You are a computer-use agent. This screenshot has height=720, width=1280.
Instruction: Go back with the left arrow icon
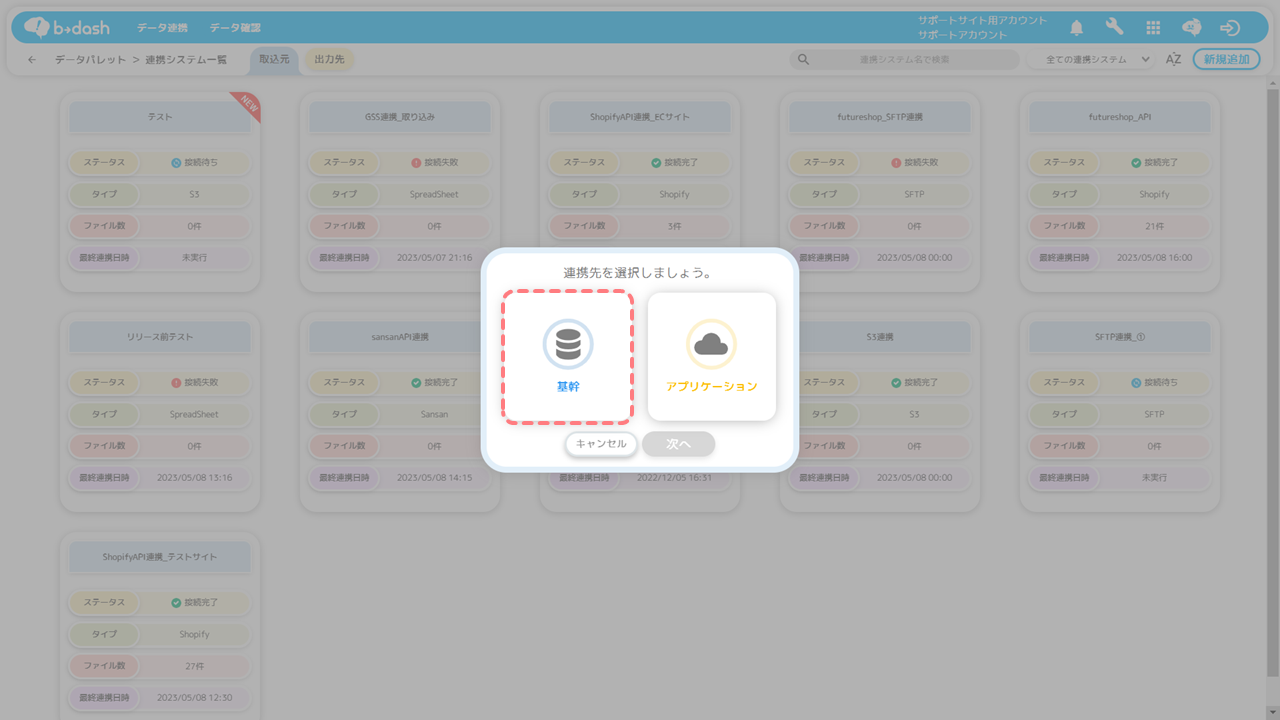coord(32,60)
